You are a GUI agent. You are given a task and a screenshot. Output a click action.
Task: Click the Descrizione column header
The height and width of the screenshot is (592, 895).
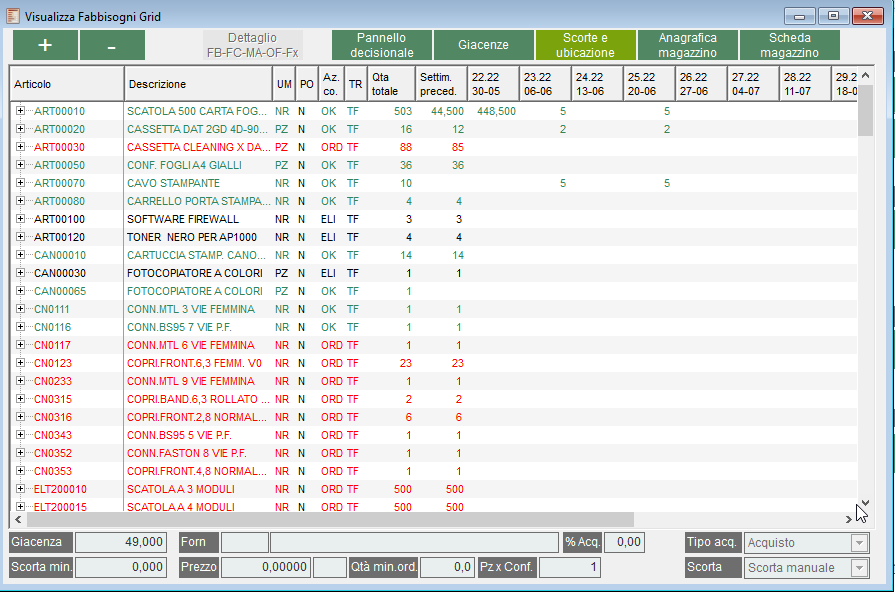[x=198, y=84]
